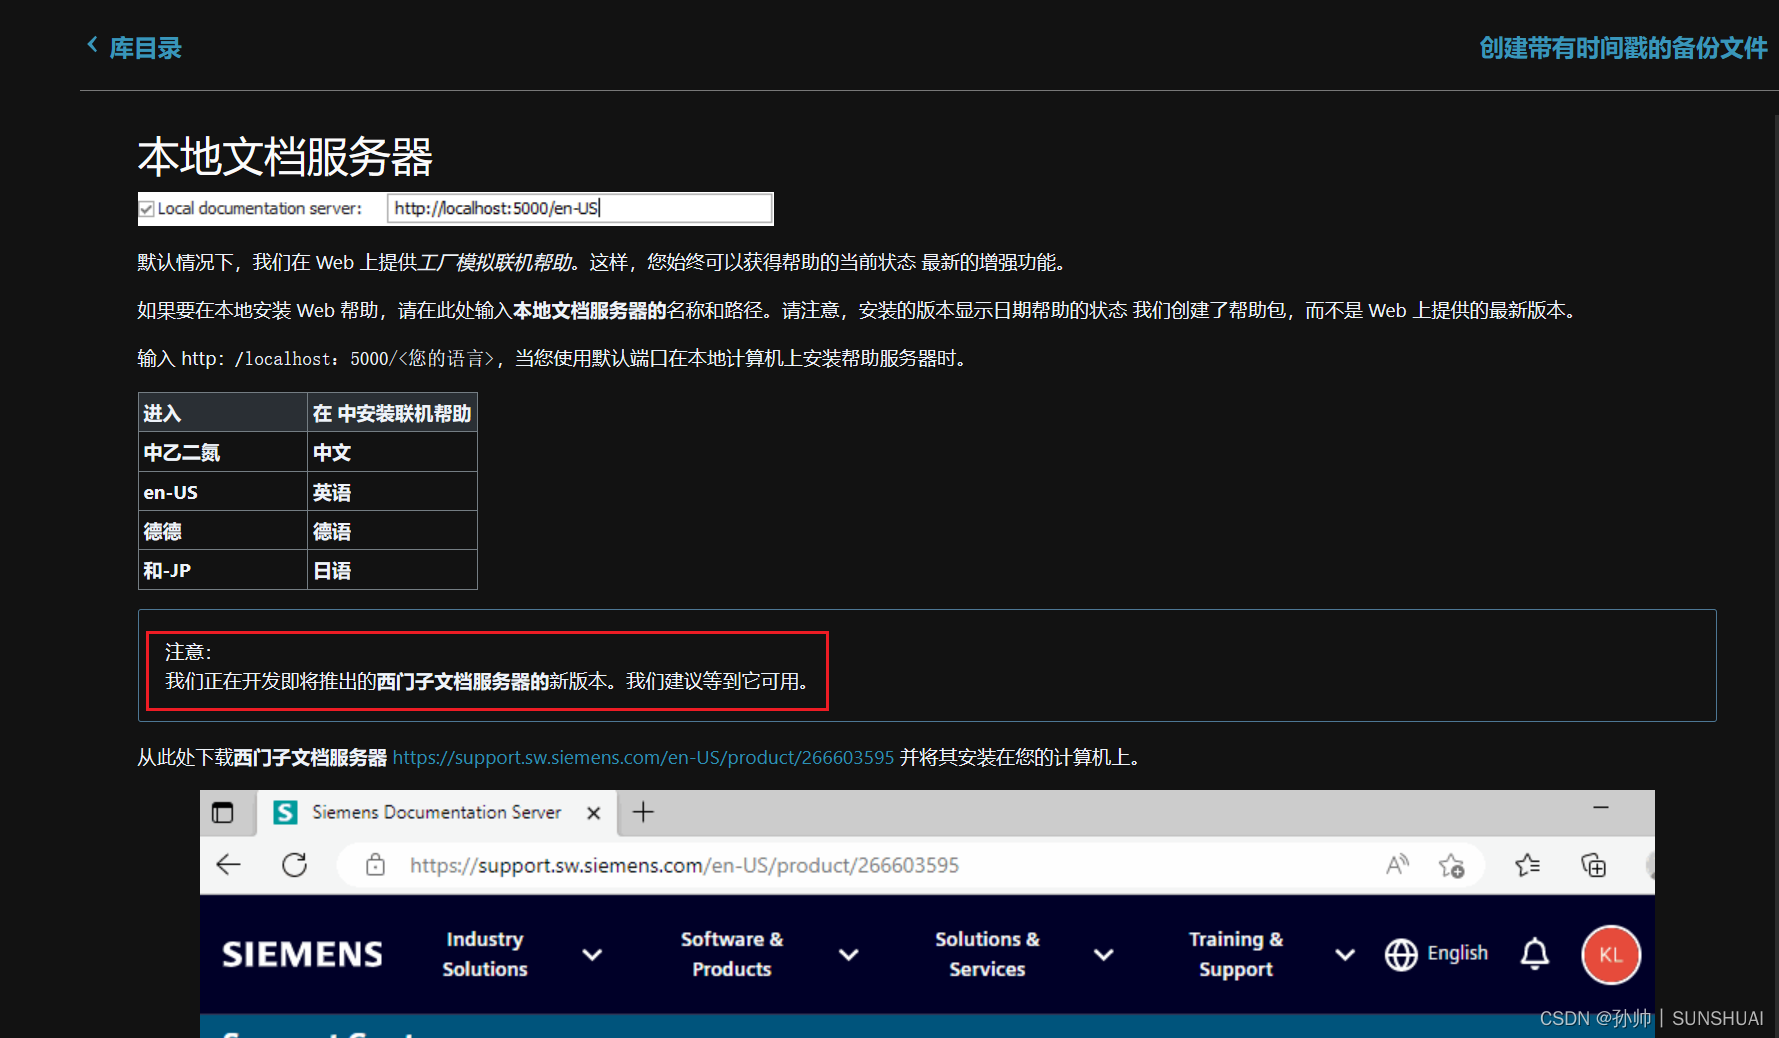Open Solutions & Services menu
The width and height of the screenshot is (1779, 1038).
coord(987,954)
